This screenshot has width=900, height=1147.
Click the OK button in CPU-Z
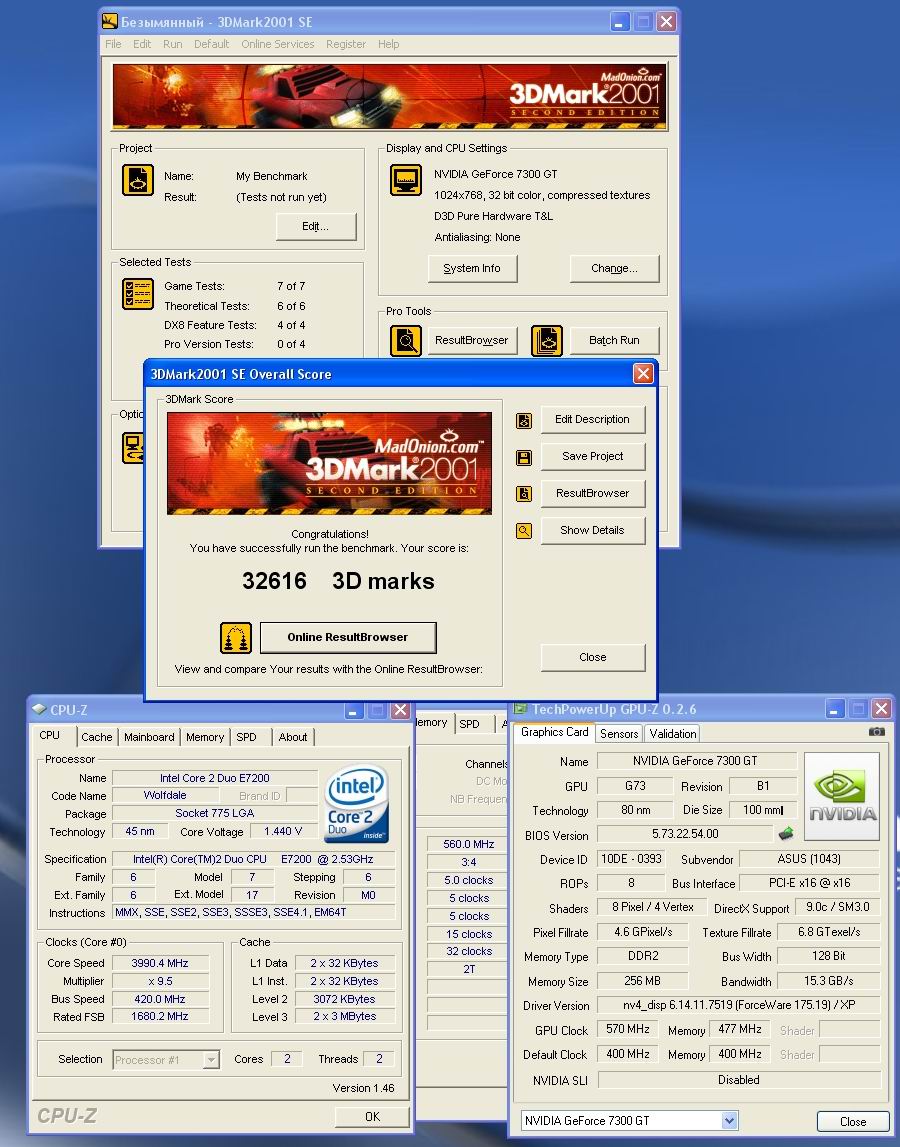coord(372,1117)
